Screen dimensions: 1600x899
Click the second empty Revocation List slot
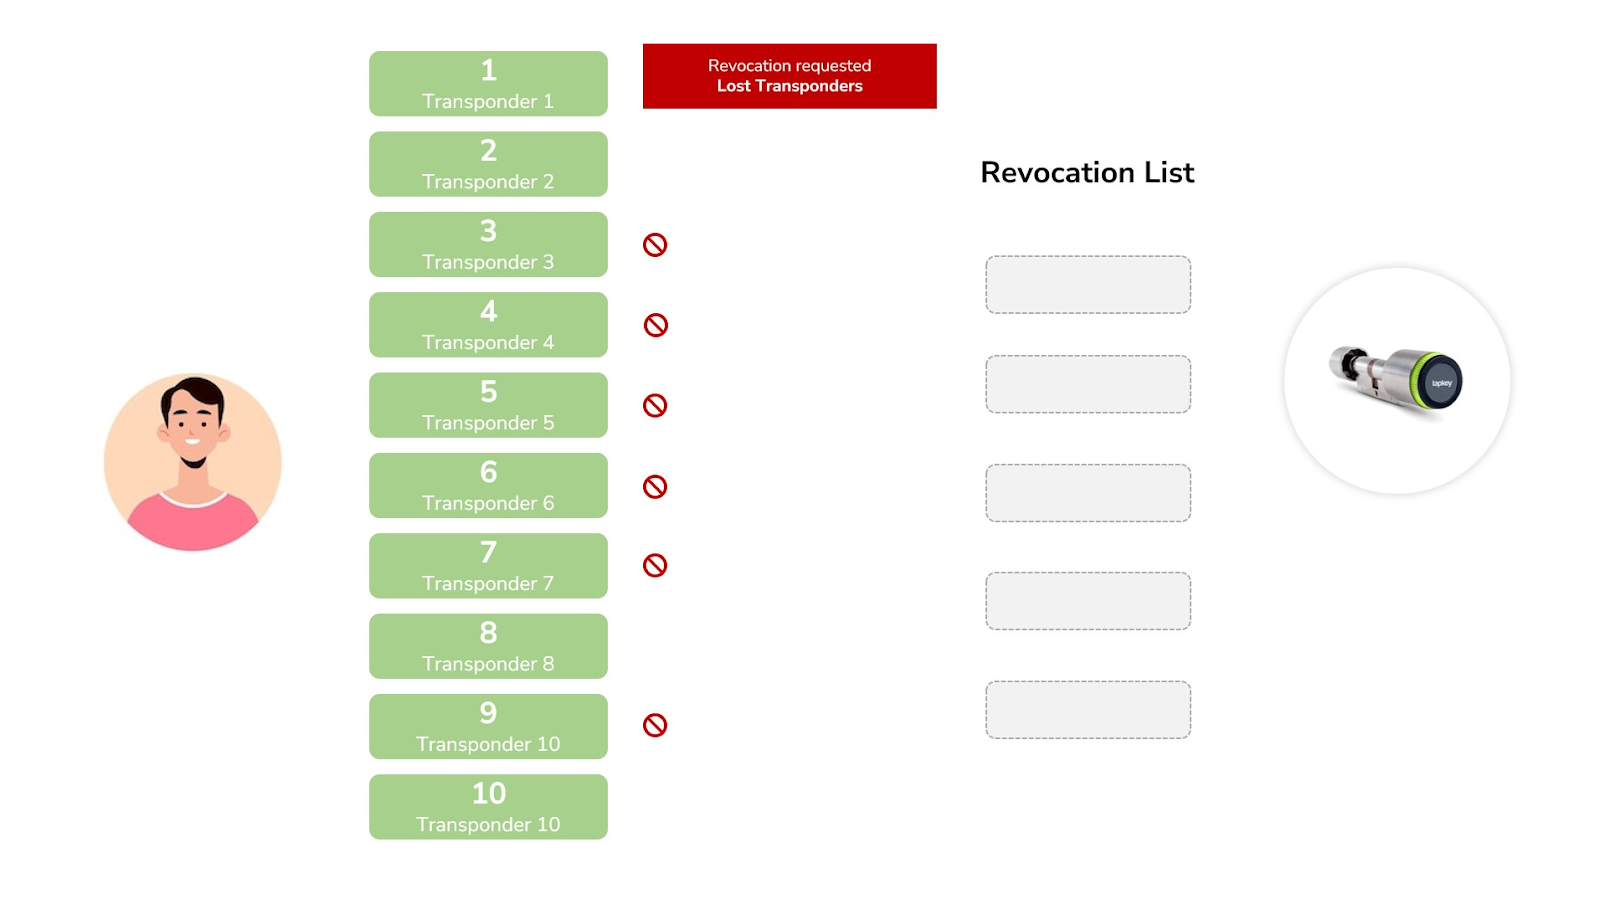point(1088,384)
